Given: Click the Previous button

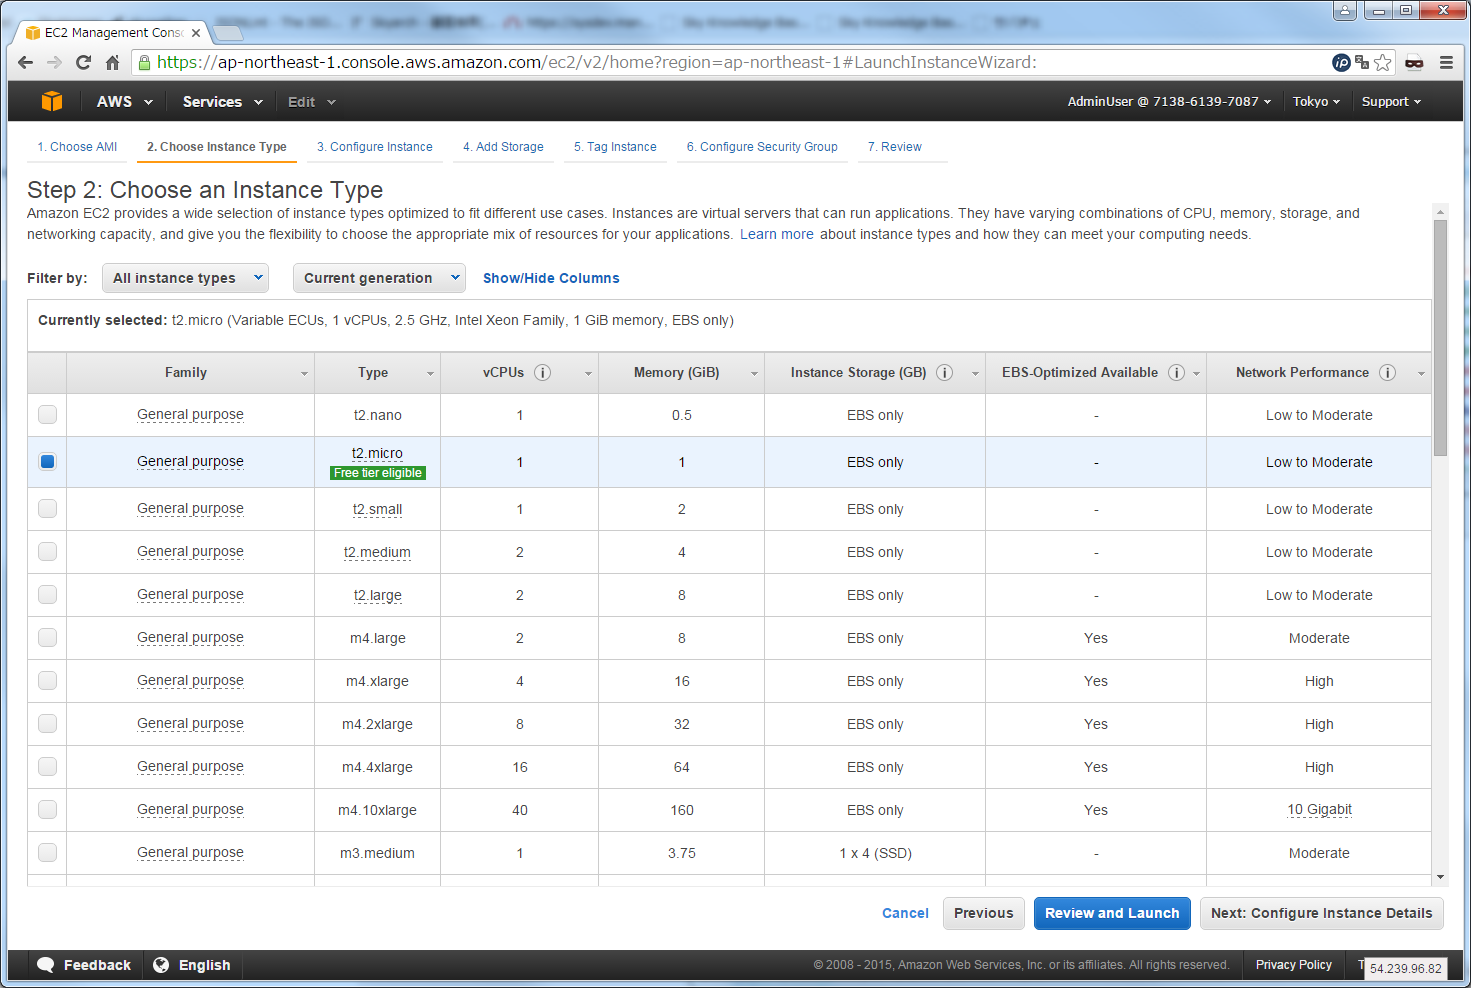Looking at the screenshot, I should 983,913.
